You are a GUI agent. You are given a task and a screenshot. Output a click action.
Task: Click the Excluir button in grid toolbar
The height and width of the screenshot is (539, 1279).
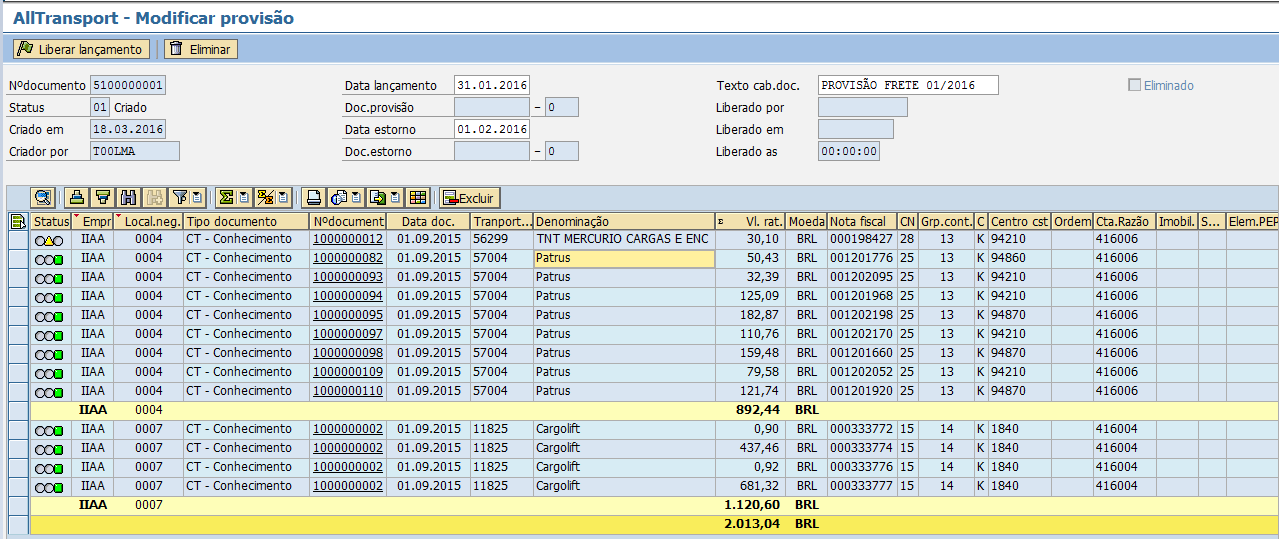pyautogui.click(x=470, y=198)
